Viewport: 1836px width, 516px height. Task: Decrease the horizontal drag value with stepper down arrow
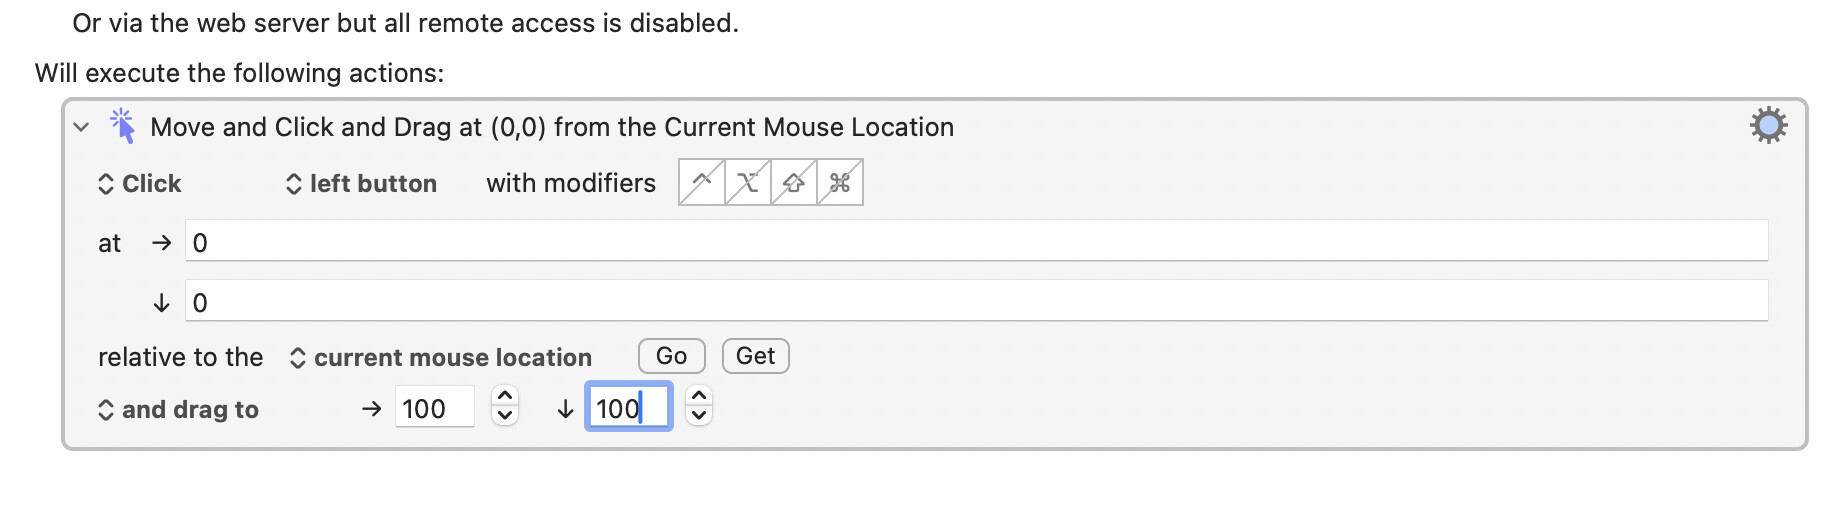pos(505,416)
